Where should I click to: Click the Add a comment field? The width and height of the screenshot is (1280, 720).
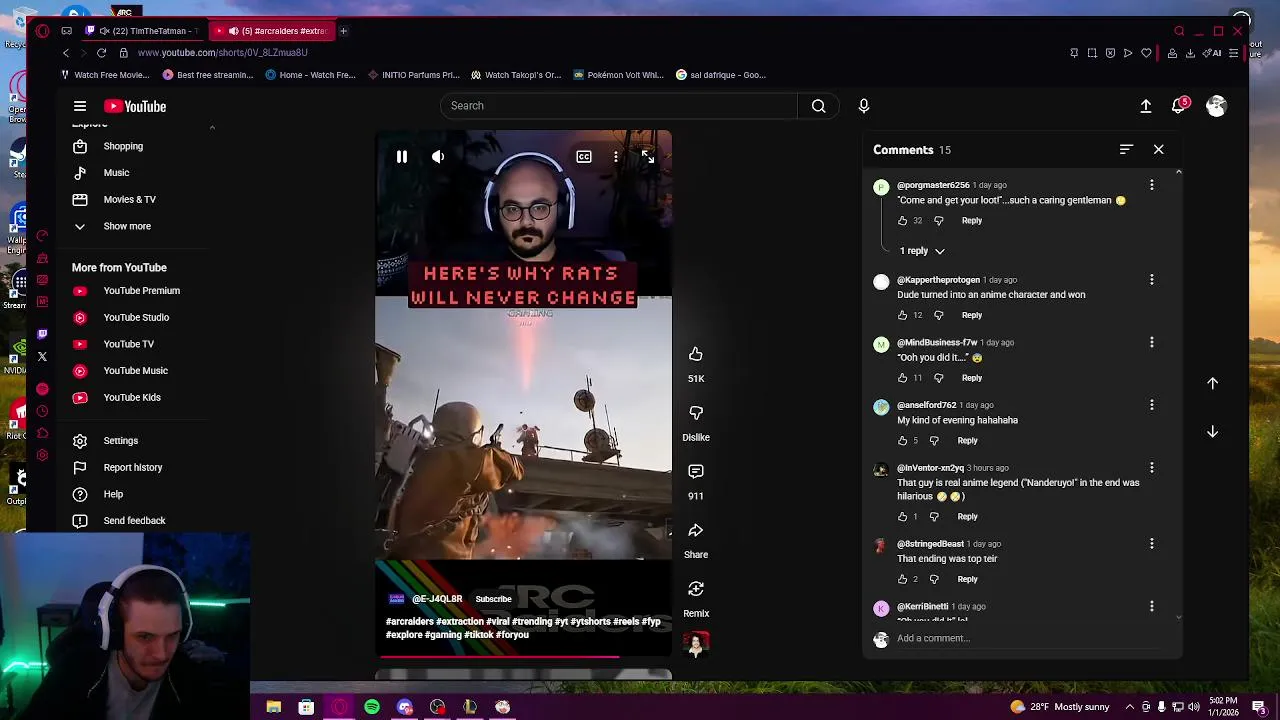pos(1030,638)
